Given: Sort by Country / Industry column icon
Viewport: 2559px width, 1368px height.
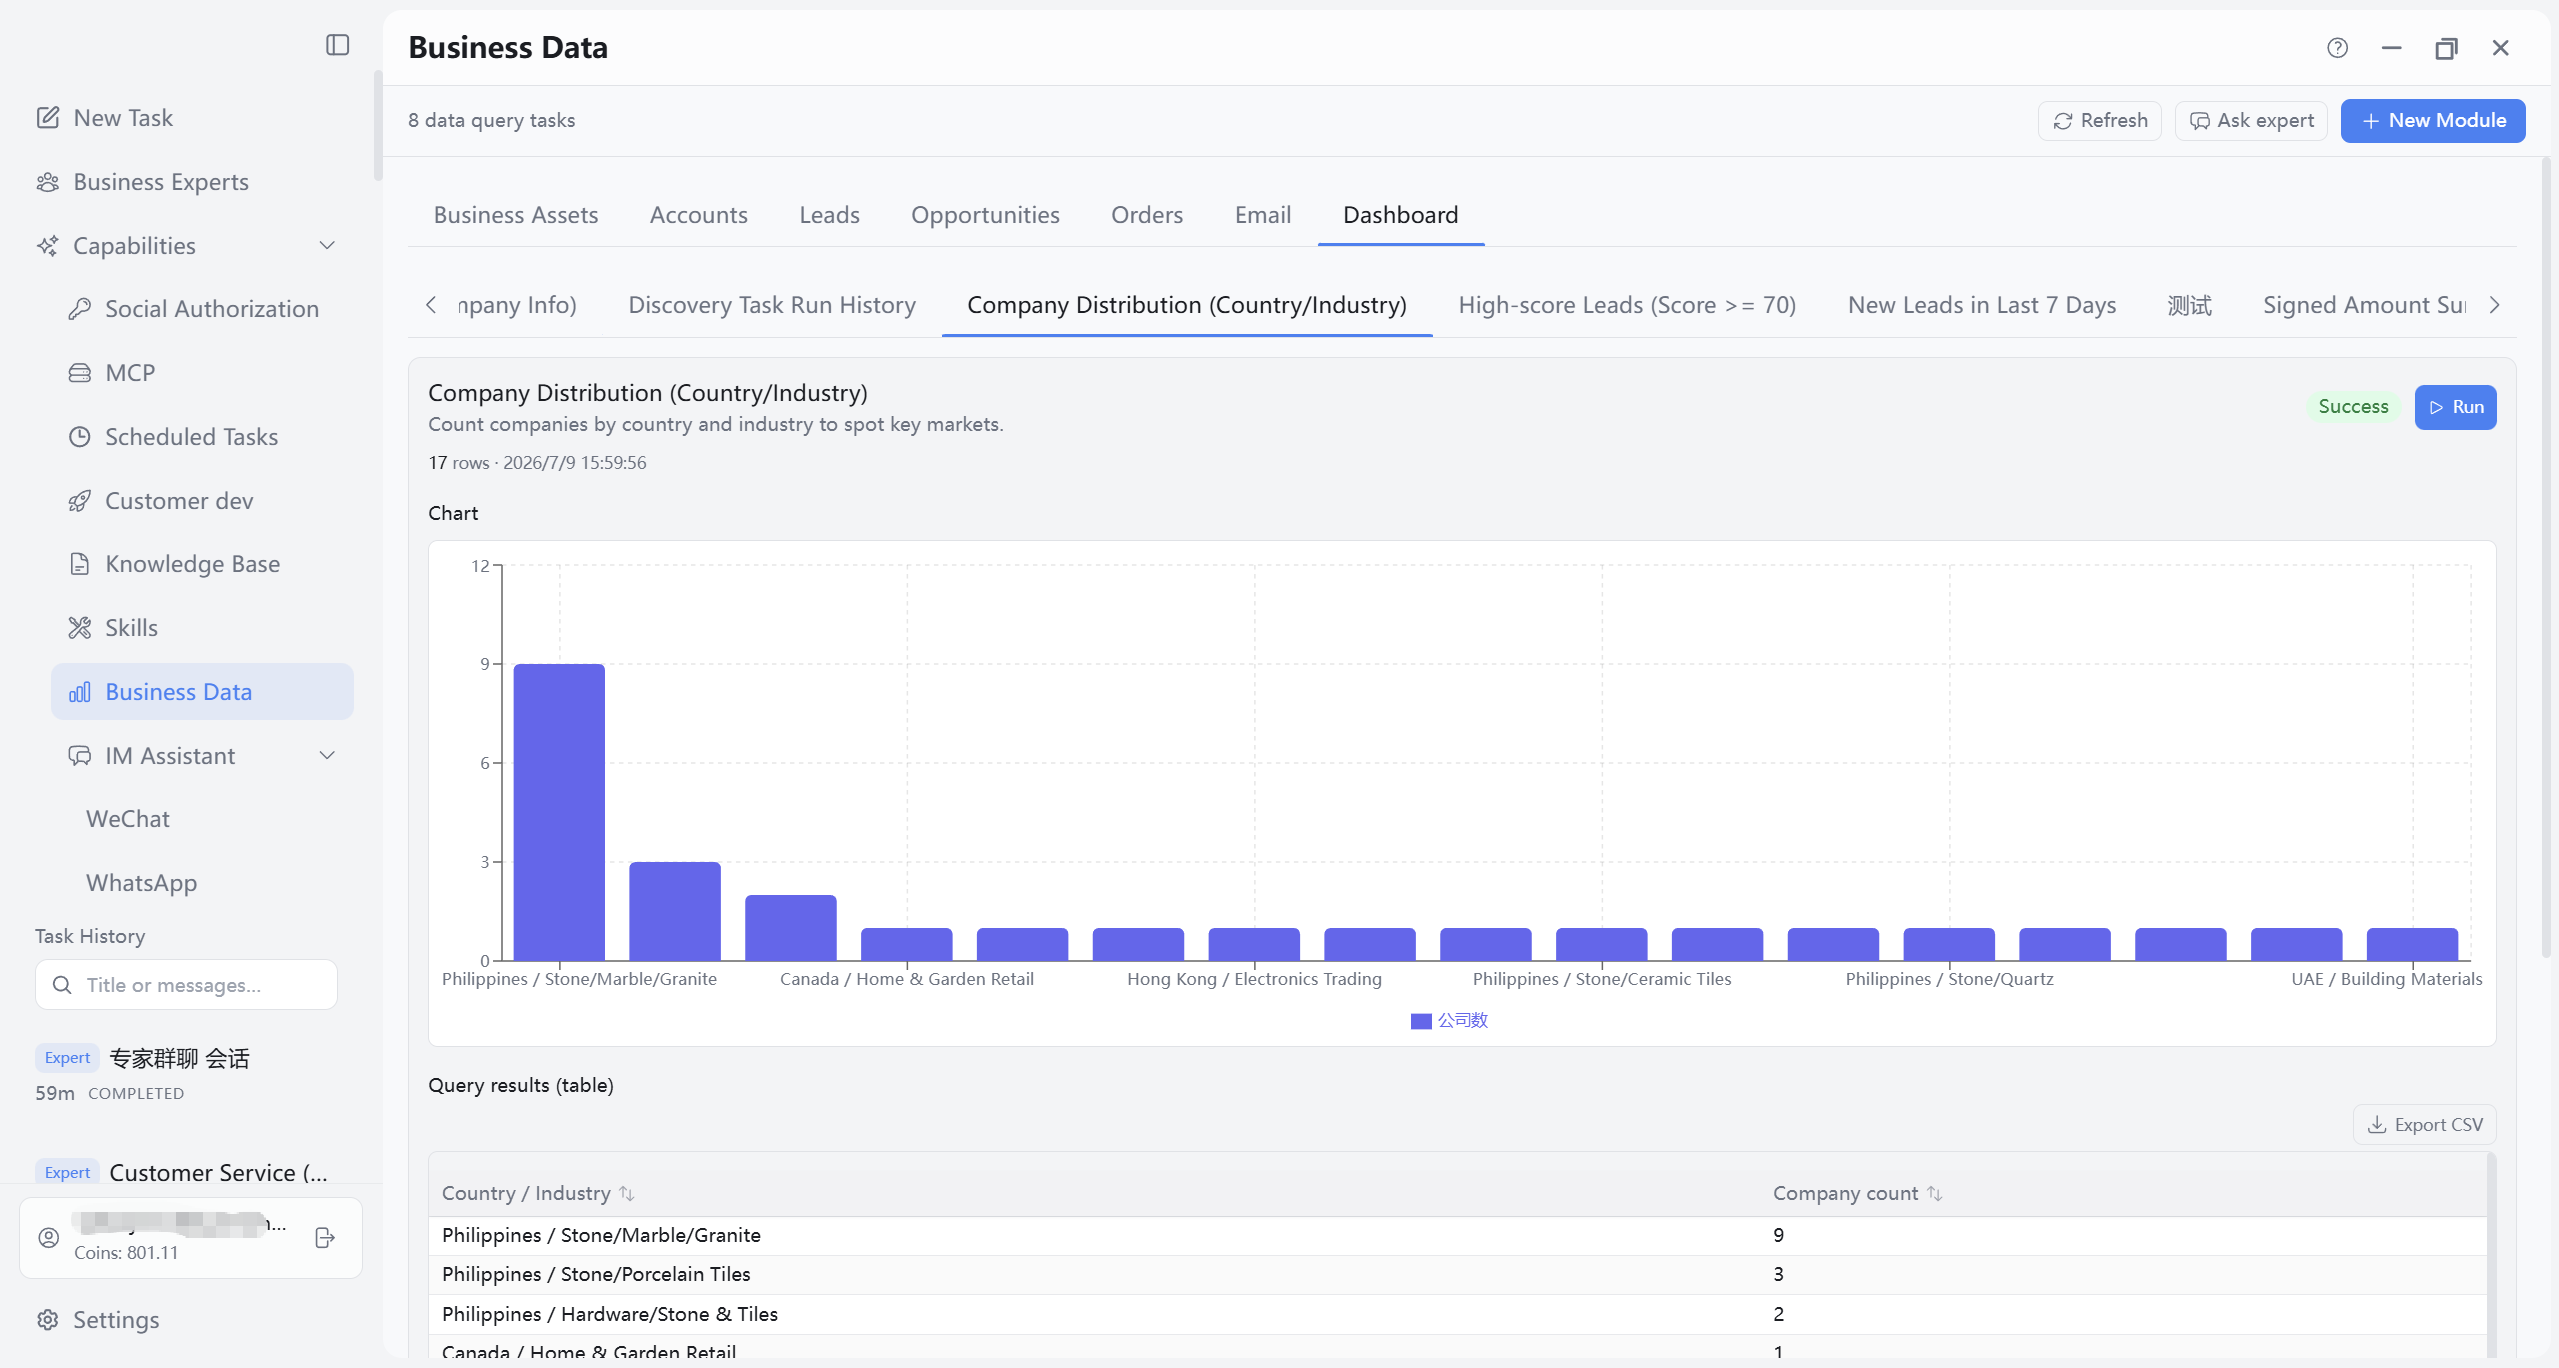Looking at the screenshot, I should click(x=627, y=1193).
